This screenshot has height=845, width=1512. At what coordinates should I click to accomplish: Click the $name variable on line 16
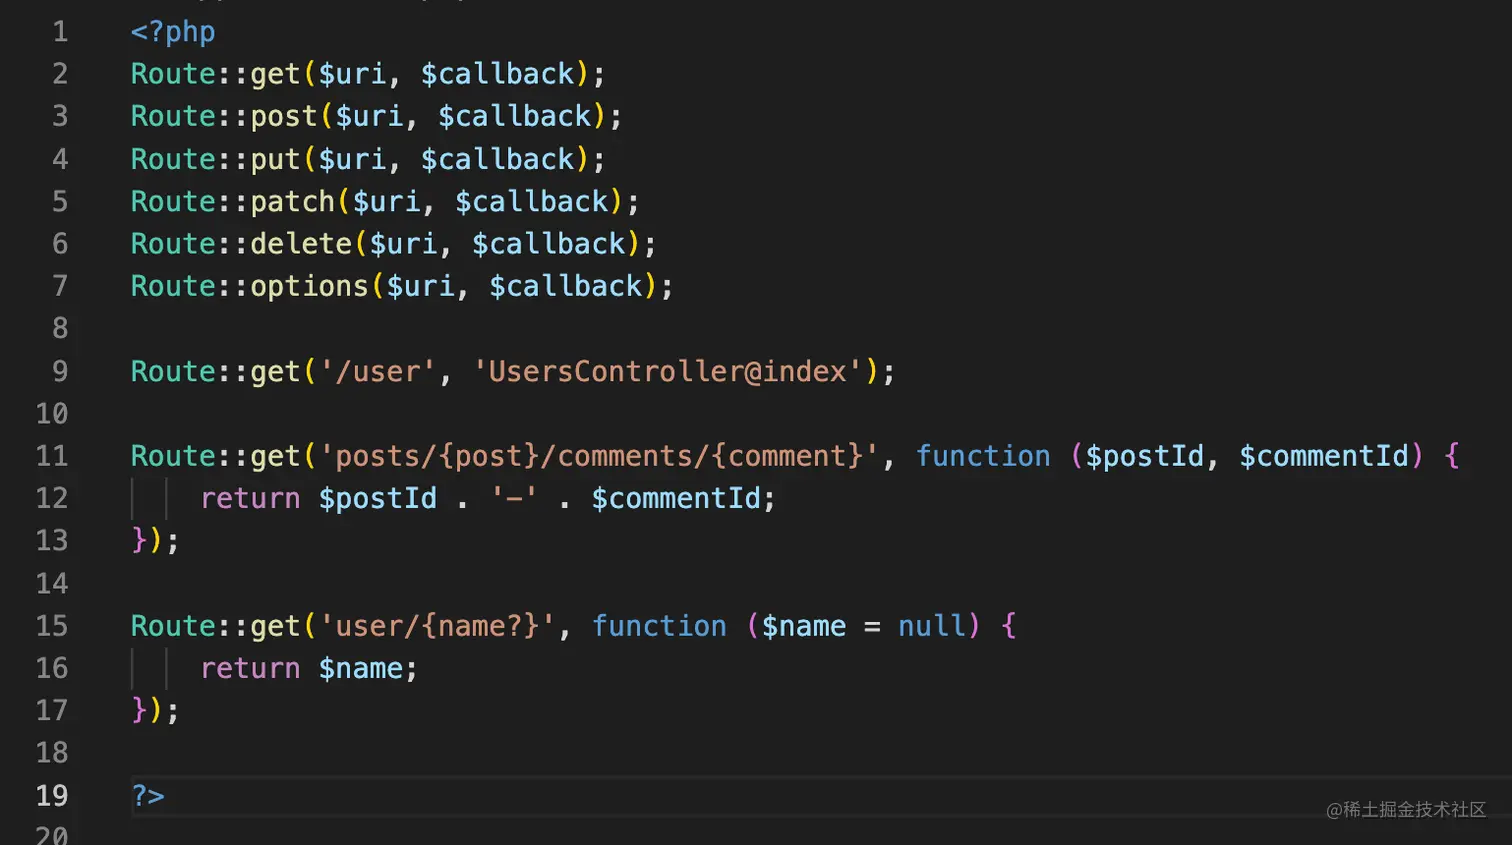pos(361,669)
